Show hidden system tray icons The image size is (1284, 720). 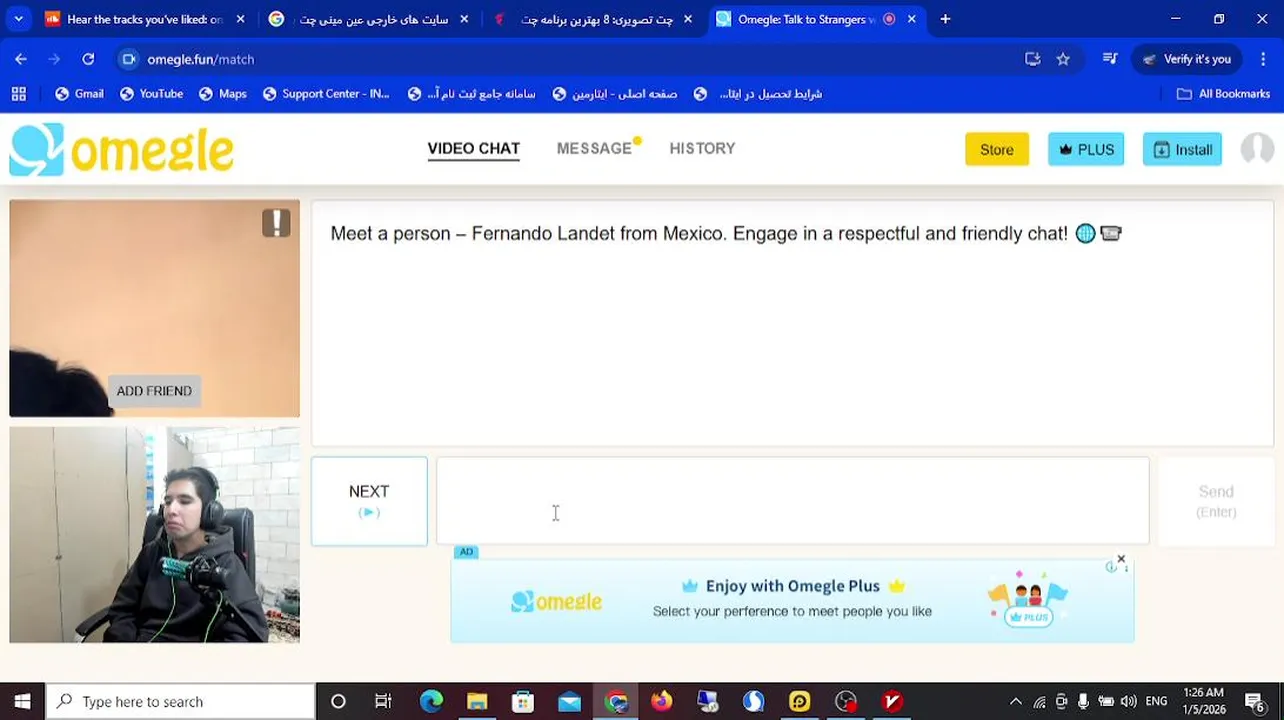[x=1016, y=701]
